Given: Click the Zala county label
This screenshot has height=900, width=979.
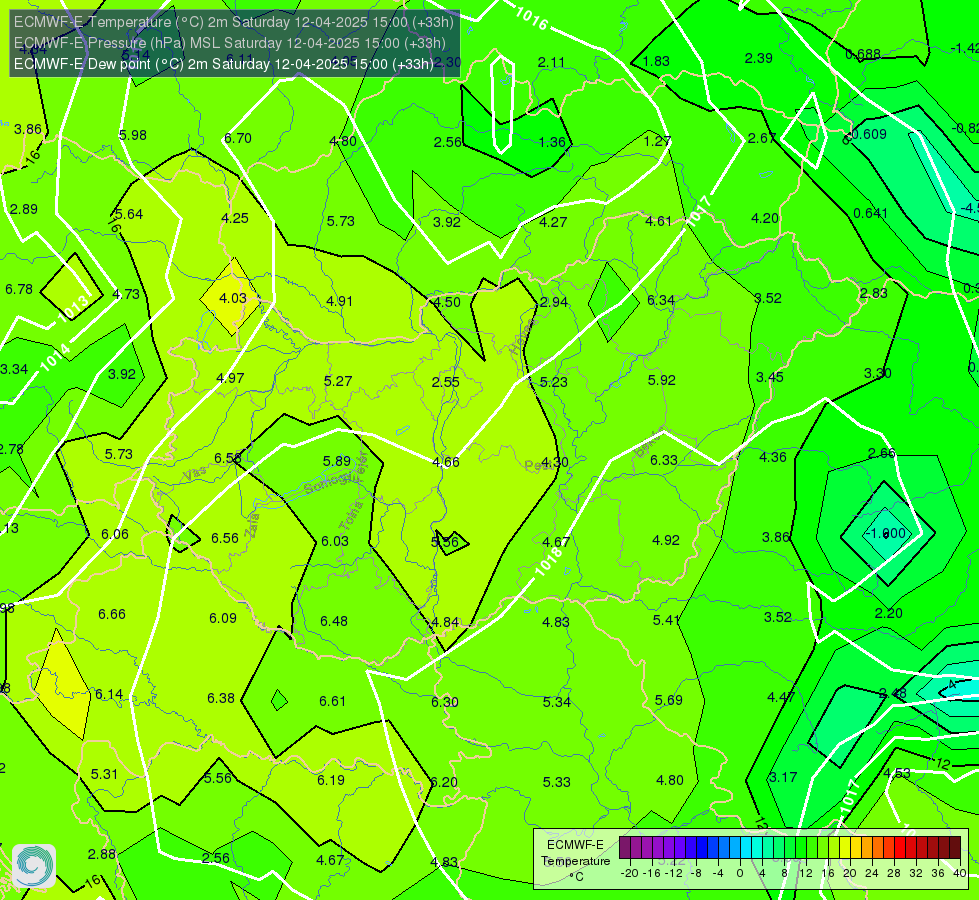Looking at the screenshot, I should [252, 527].
